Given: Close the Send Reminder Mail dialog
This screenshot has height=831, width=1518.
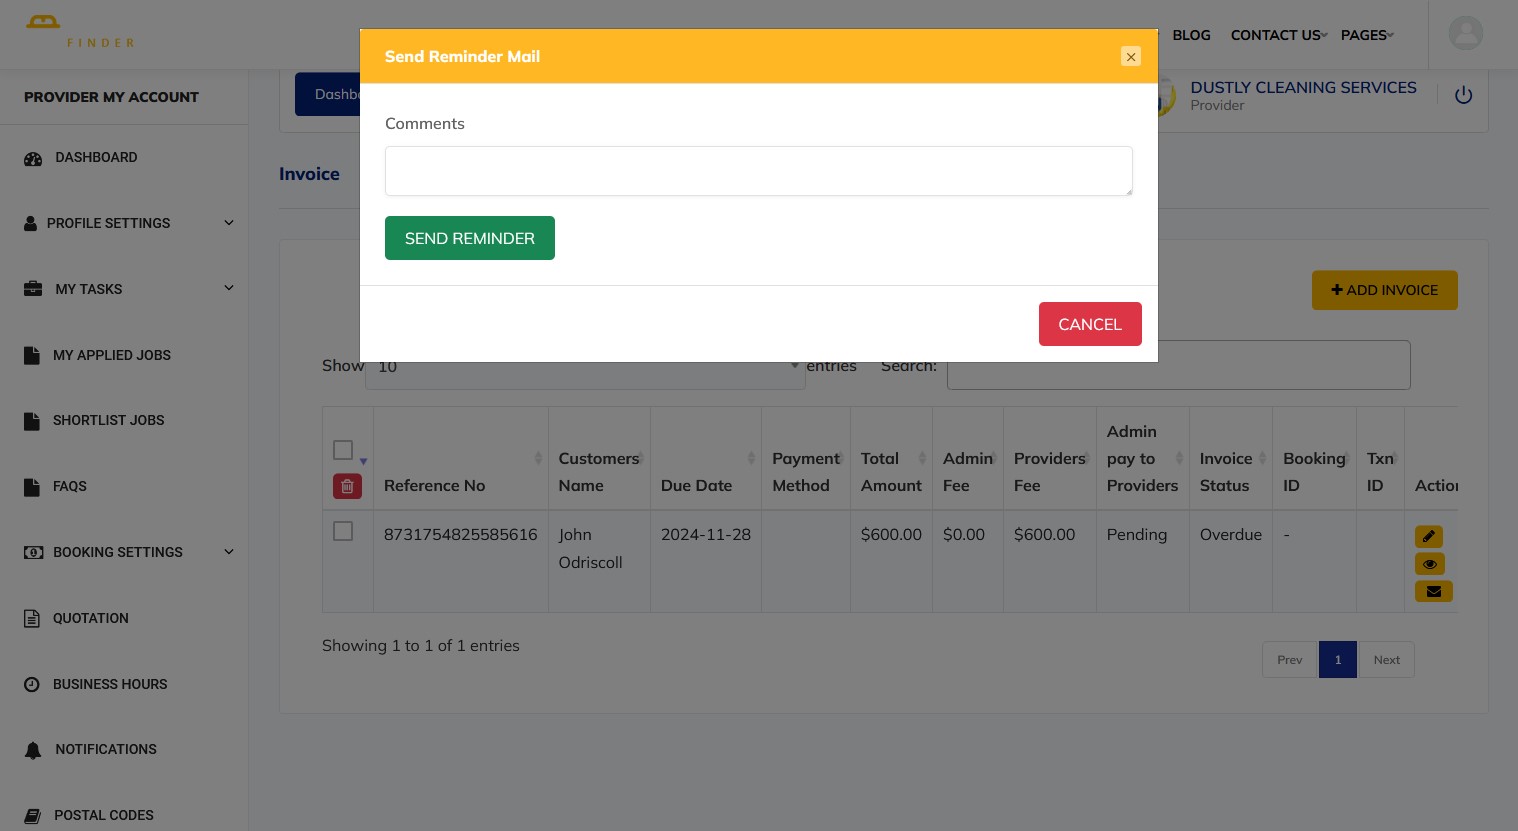Looking at the screenshot, I should pos(1130,57).
